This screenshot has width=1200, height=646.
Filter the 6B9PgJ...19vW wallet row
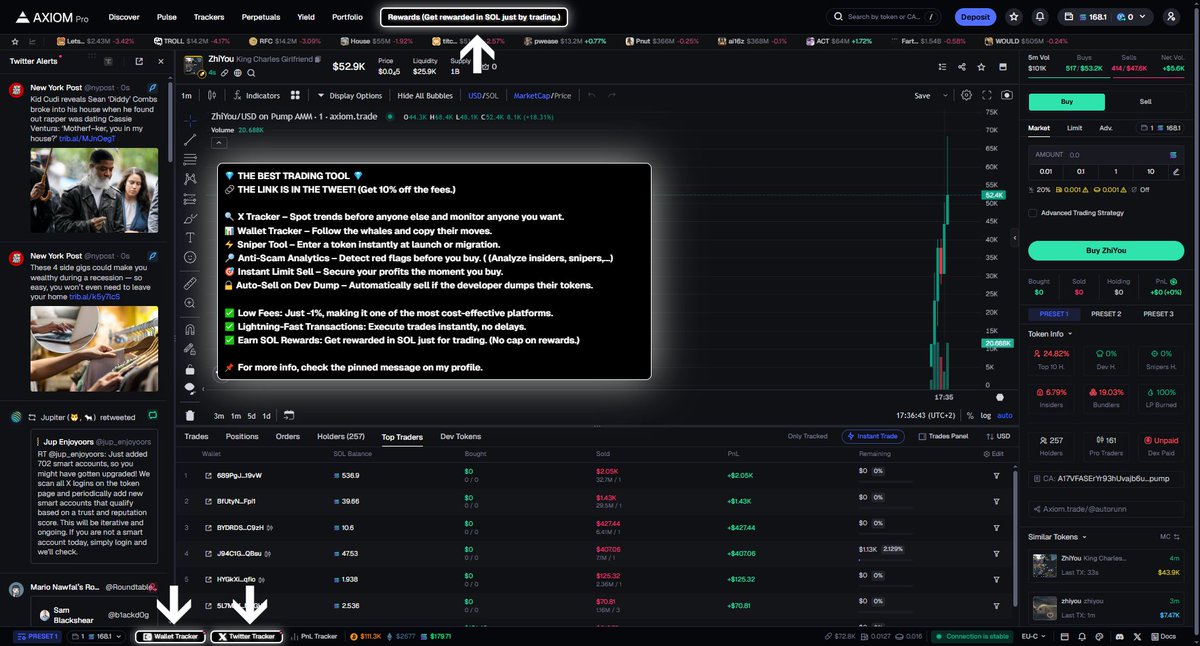[996, 476]
